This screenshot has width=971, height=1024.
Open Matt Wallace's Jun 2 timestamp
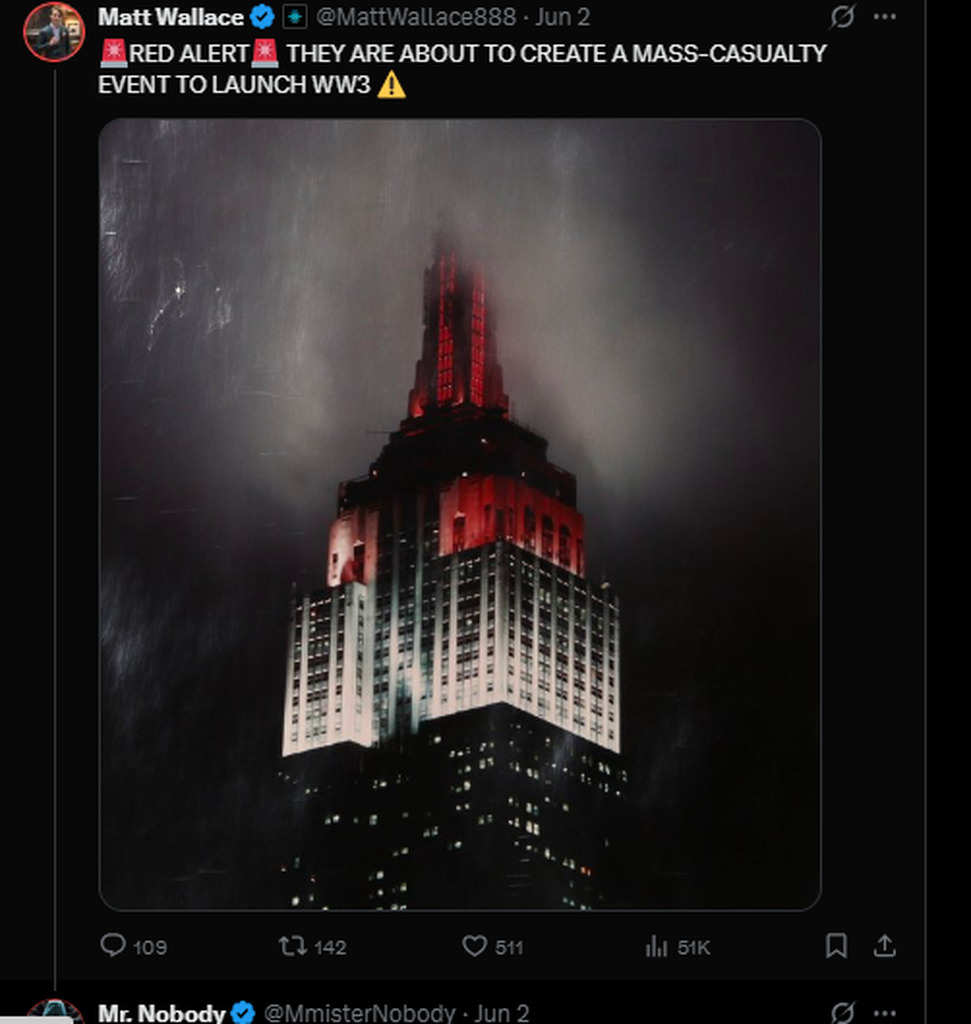click(562, 17)
